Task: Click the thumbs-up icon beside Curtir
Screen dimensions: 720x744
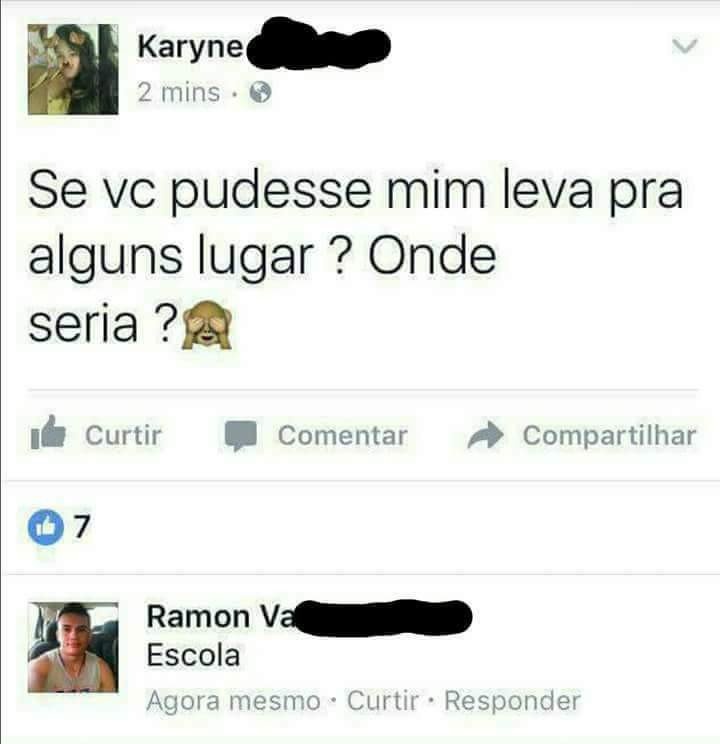Action: click(x=47, y=433)
